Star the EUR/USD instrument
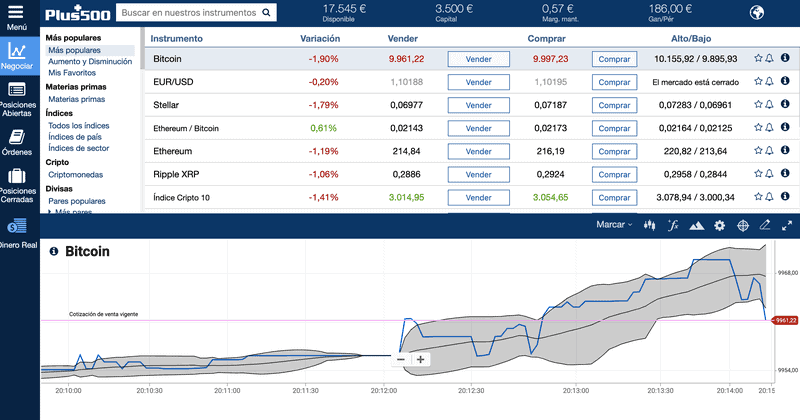The width and height of the screenshot is (800, 420). (758, 81)
